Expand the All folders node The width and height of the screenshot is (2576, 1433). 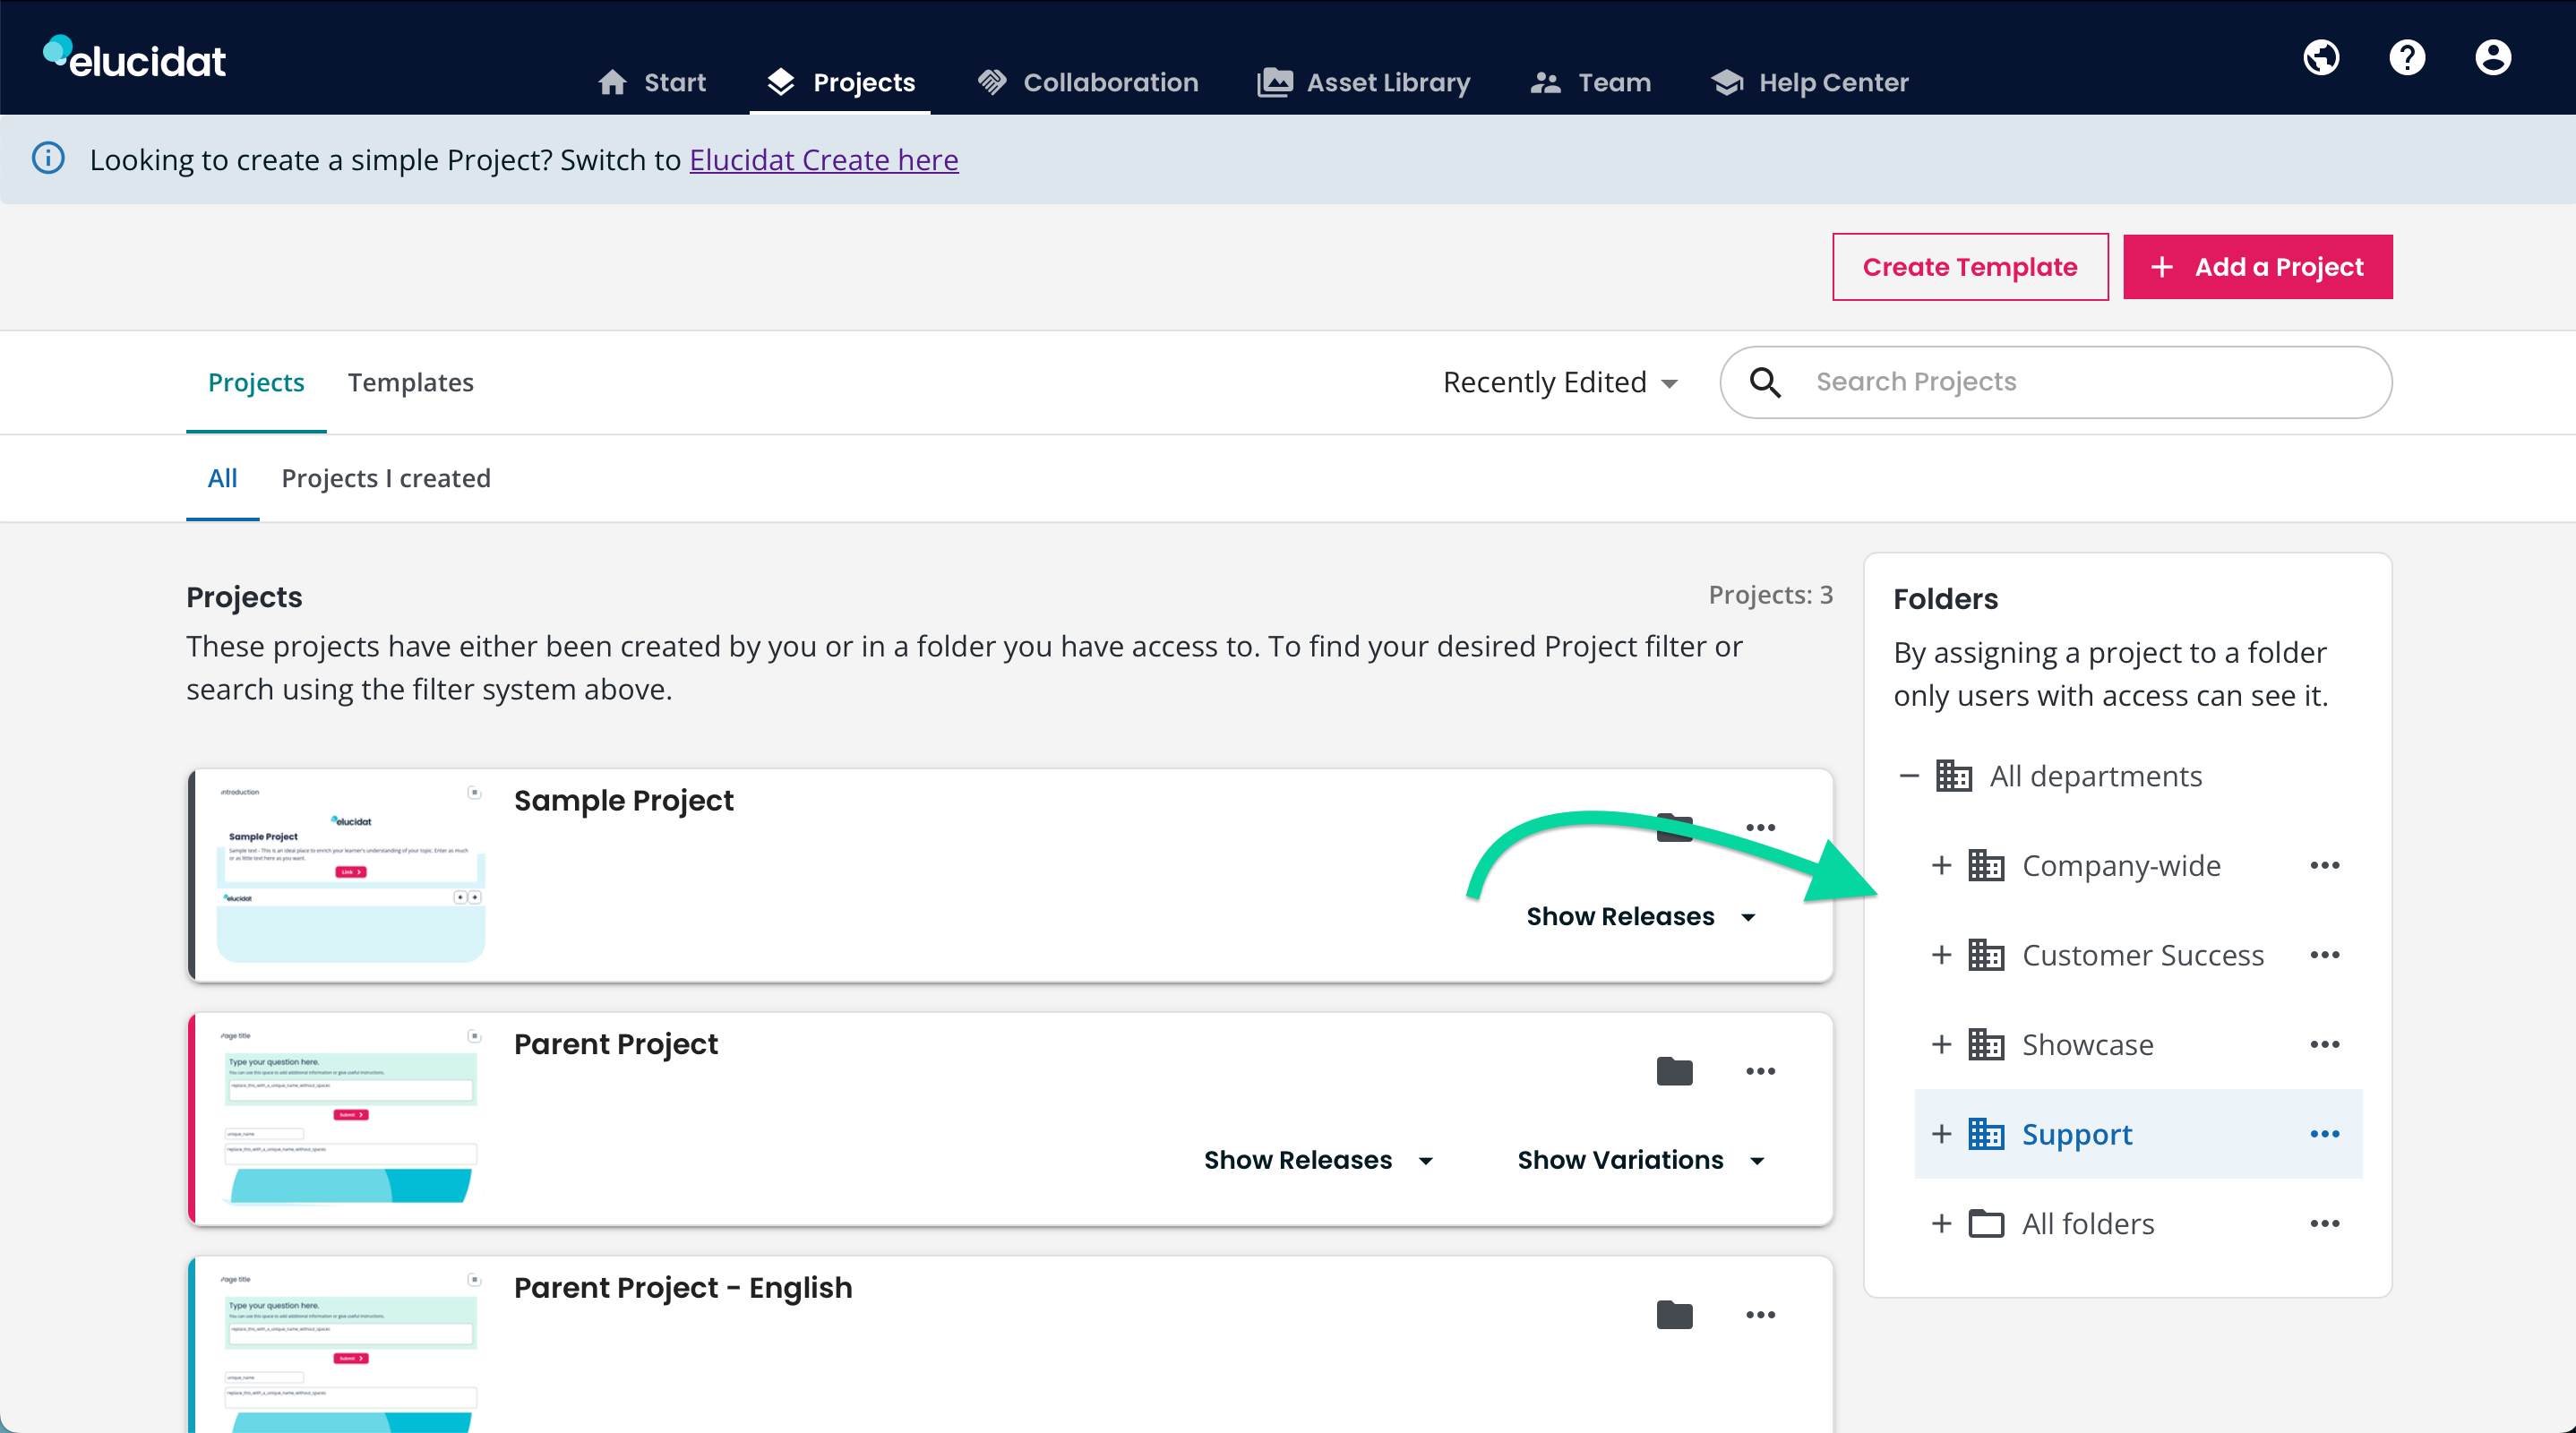[x=1941, y=1223]
